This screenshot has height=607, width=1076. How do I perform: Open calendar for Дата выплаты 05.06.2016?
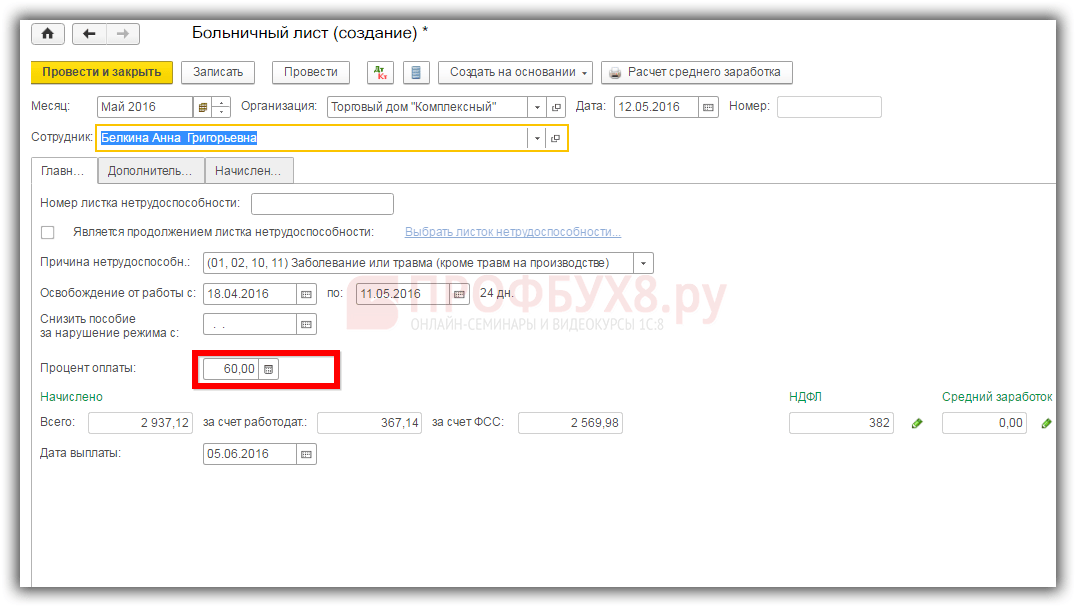point(306,454)
